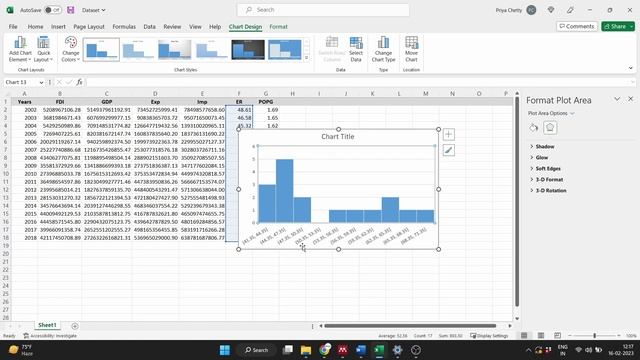Switch to the Data tab

tap(149, 27)
